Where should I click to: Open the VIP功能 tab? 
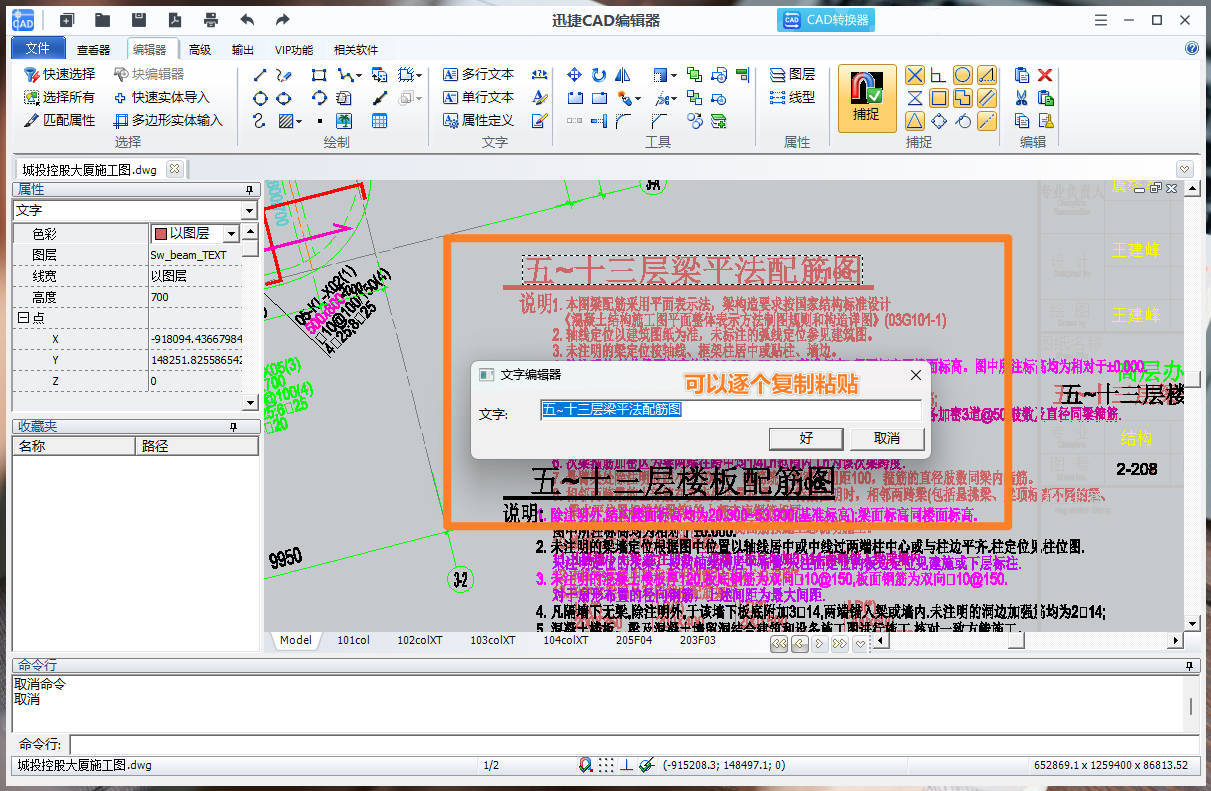tap(294, 50)
